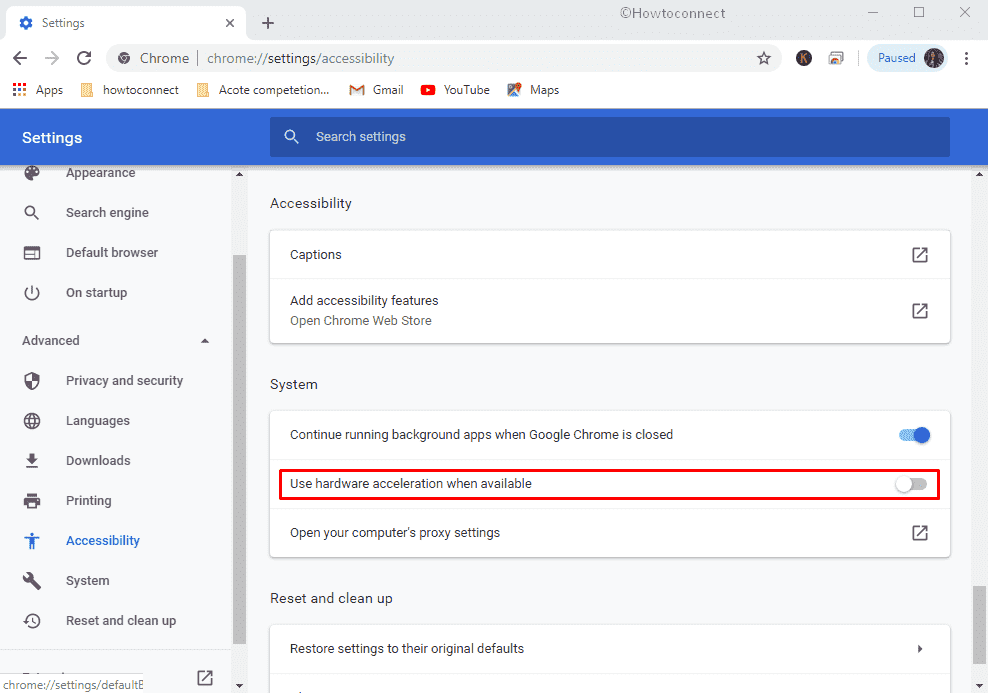The height and width of the screenshot is (693, 988).
Task: Open your computer's proxy settings row
Action: point(610,533)
